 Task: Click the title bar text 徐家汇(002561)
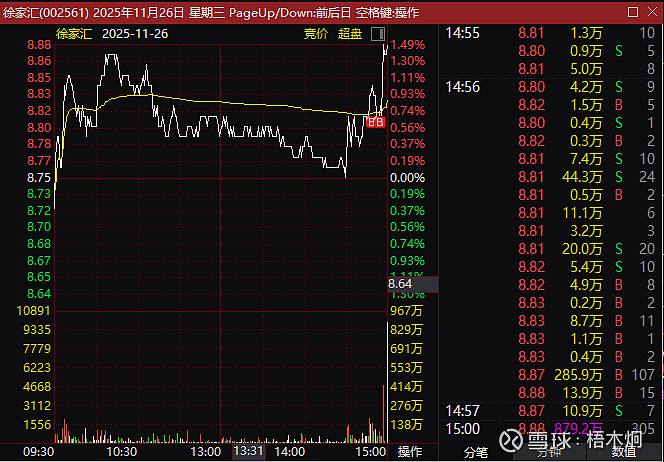pos(46,13)
